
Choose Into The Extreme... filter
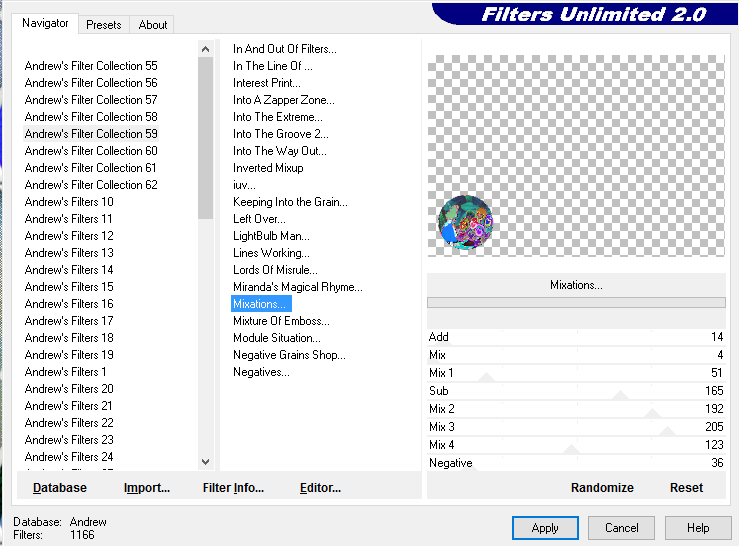point(278,117)
